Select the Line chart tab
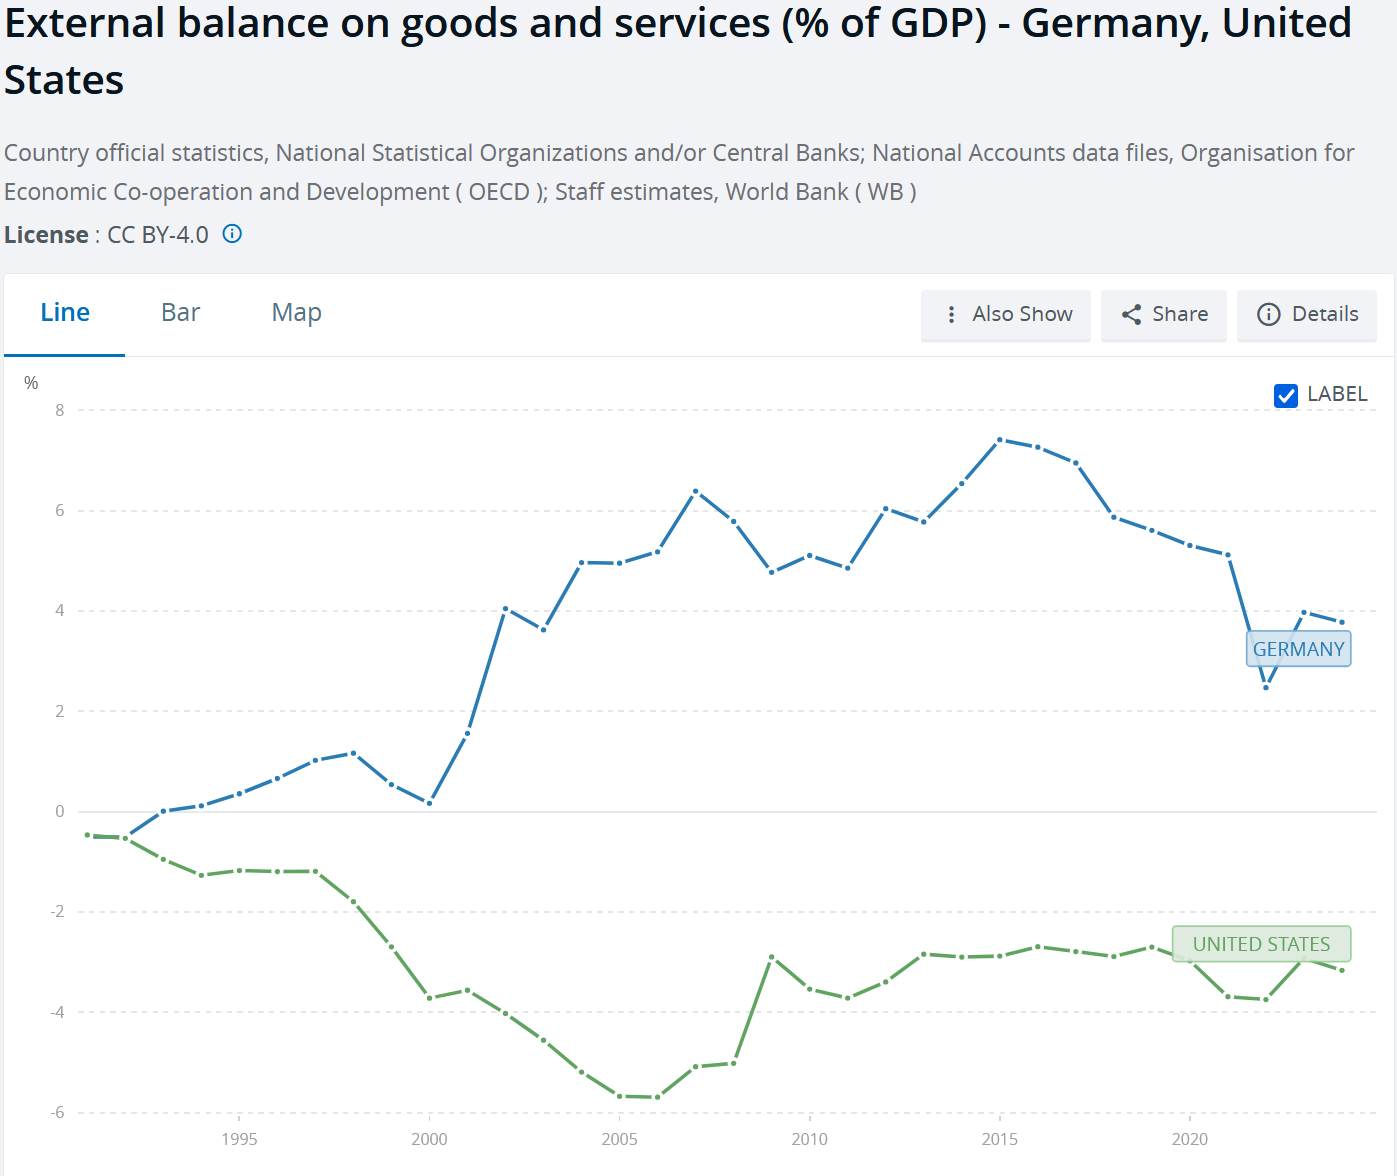Viewport: 1397px width, 1176px height. pos(65,313)
